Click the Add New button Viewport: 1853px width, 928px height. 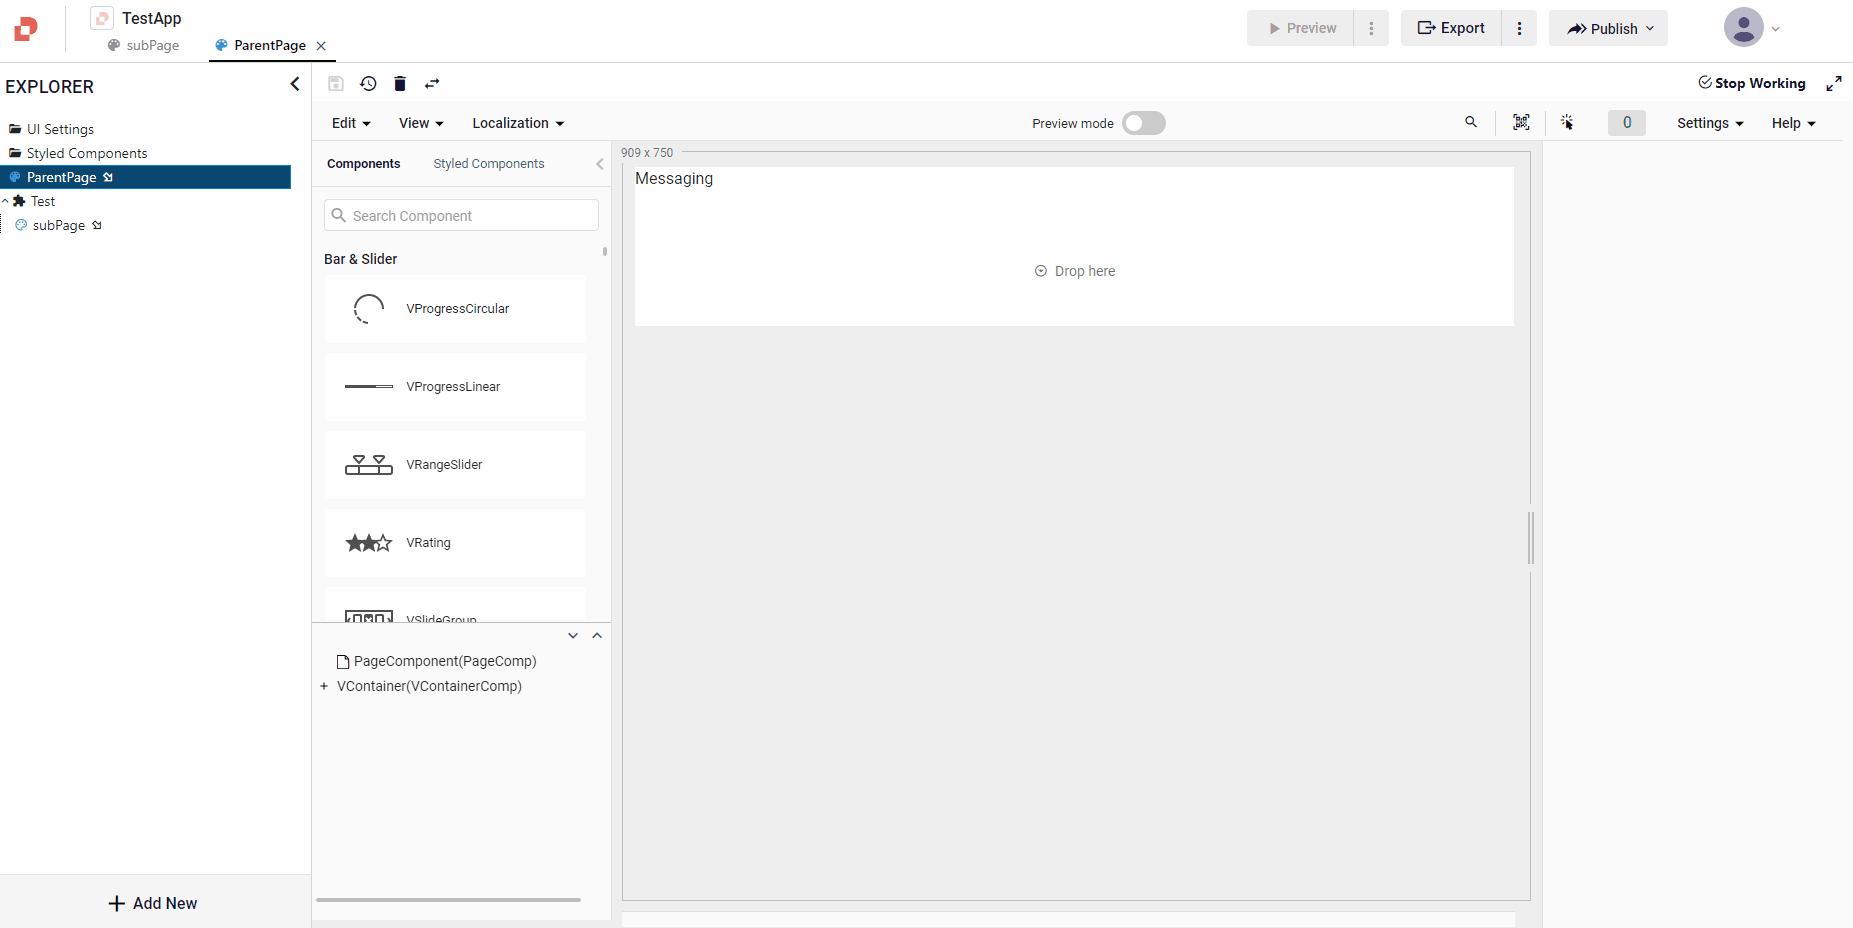pyautogui.click(x=153, y=903)
